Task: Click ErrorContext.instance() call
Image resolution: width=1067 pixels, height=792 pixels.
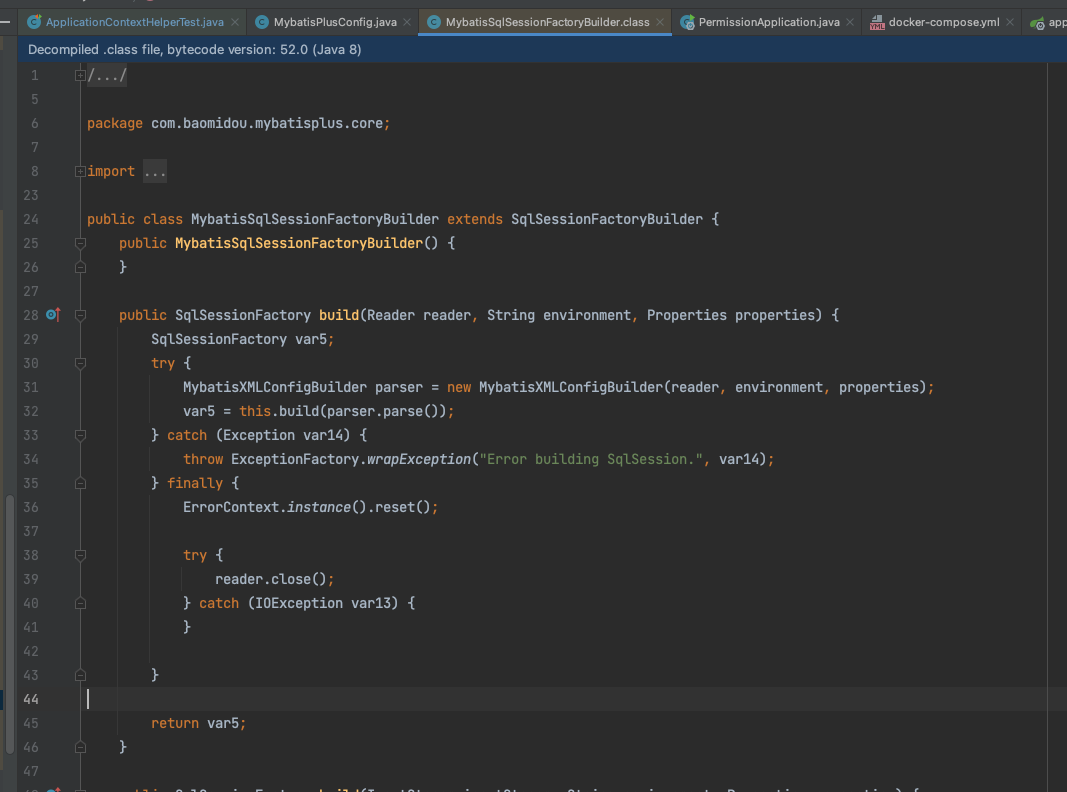Action: (x=275, y=507)
